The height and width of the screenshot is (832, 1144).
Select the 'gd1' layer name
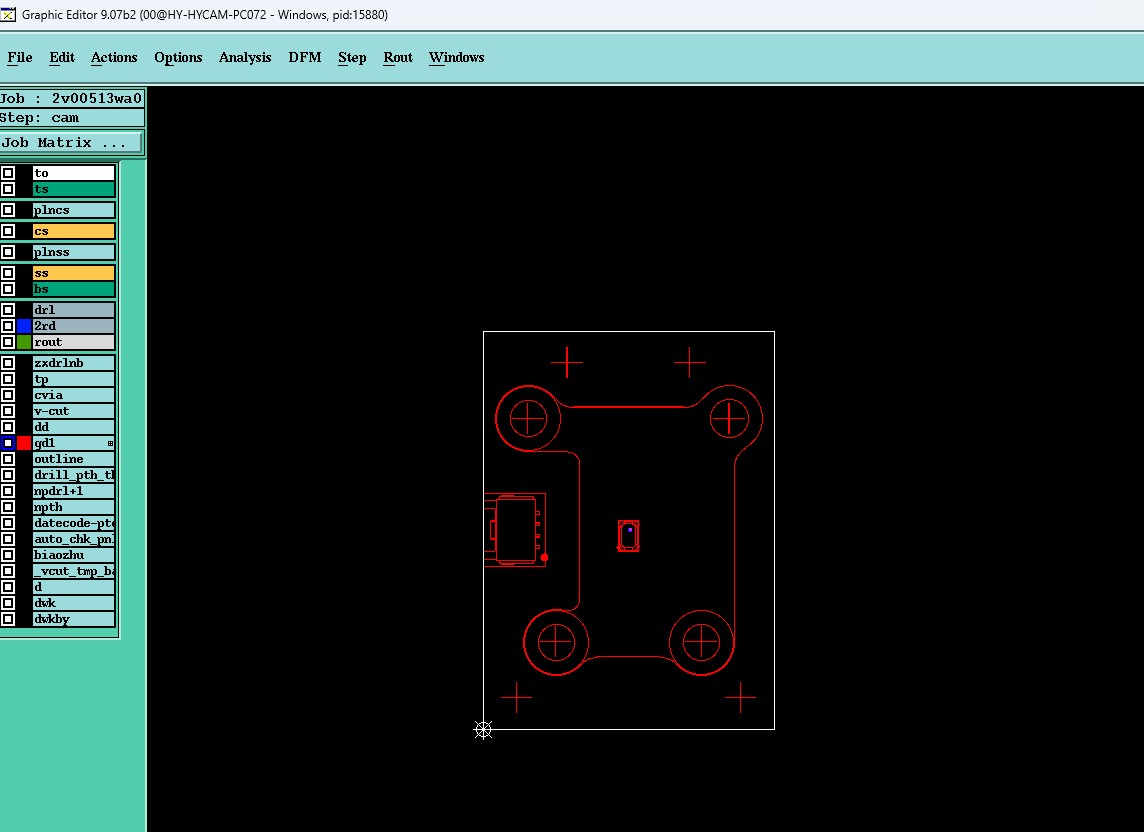pos(74,443)
